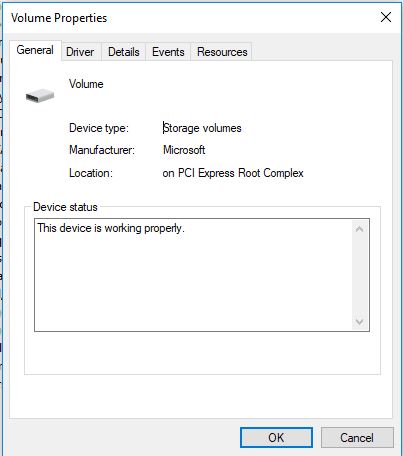
Task: Click 'on PCI Express Root Complex' location text
Action: coord(233,173)
